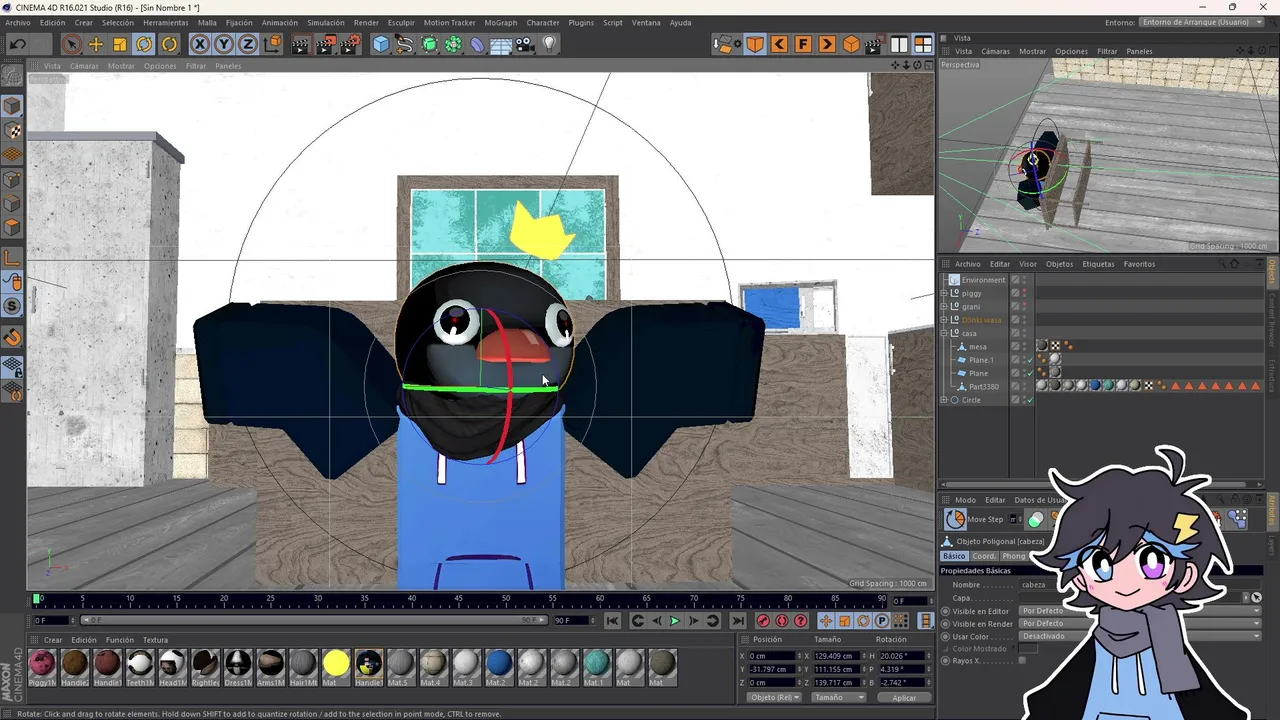Screen dimensions: 1280x720
Task: Toggle Z axis lock
Action: click(248, 44)
